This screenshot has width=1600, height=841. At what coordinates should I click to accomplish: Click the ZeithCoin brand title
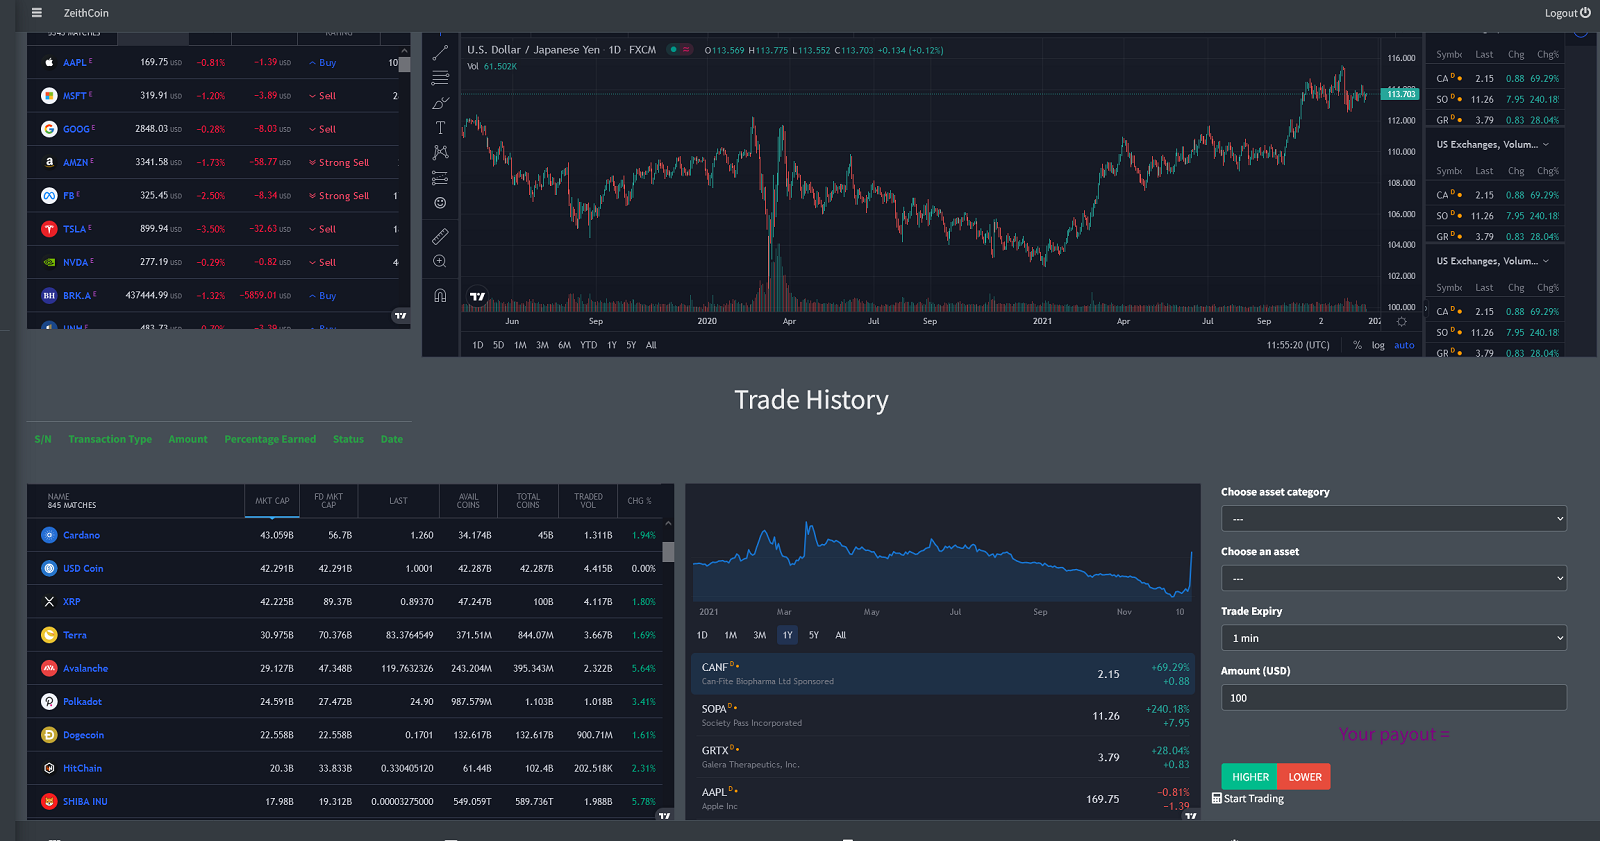(x=86, y=13)
